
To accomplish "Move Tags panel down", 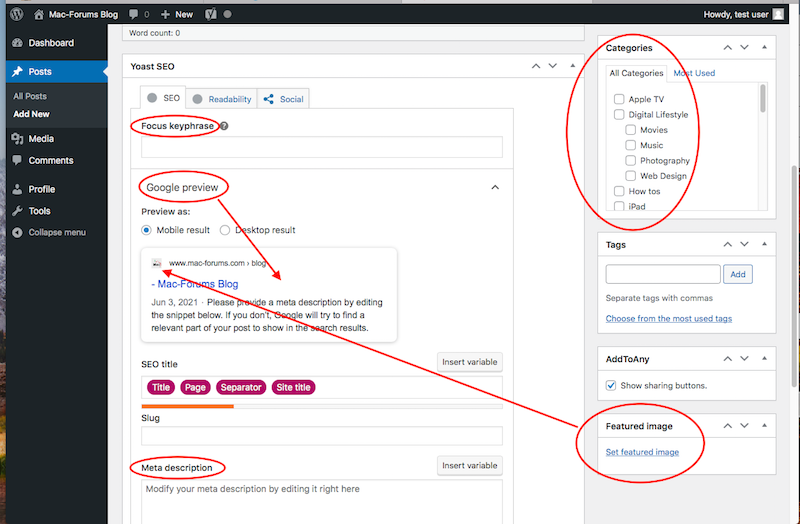I will pos(744,244).
